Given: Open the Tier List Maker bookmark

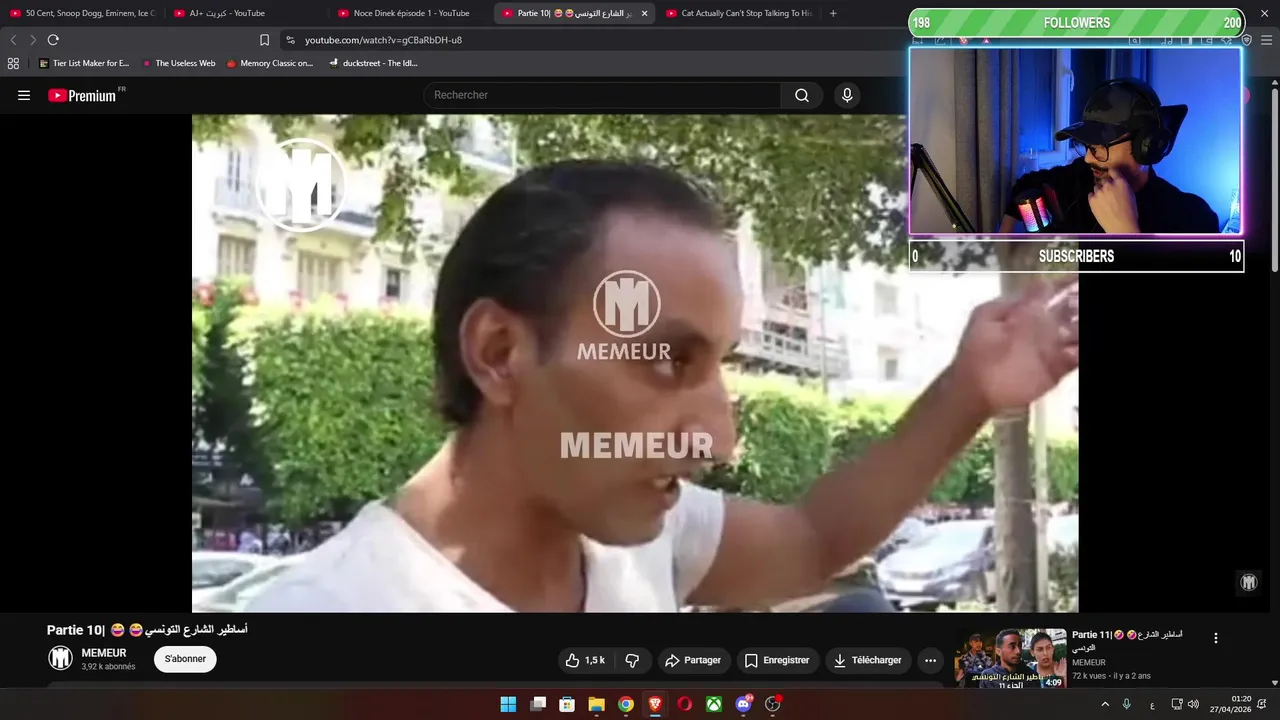Looking at the screenshot, I should pos(84,63).
